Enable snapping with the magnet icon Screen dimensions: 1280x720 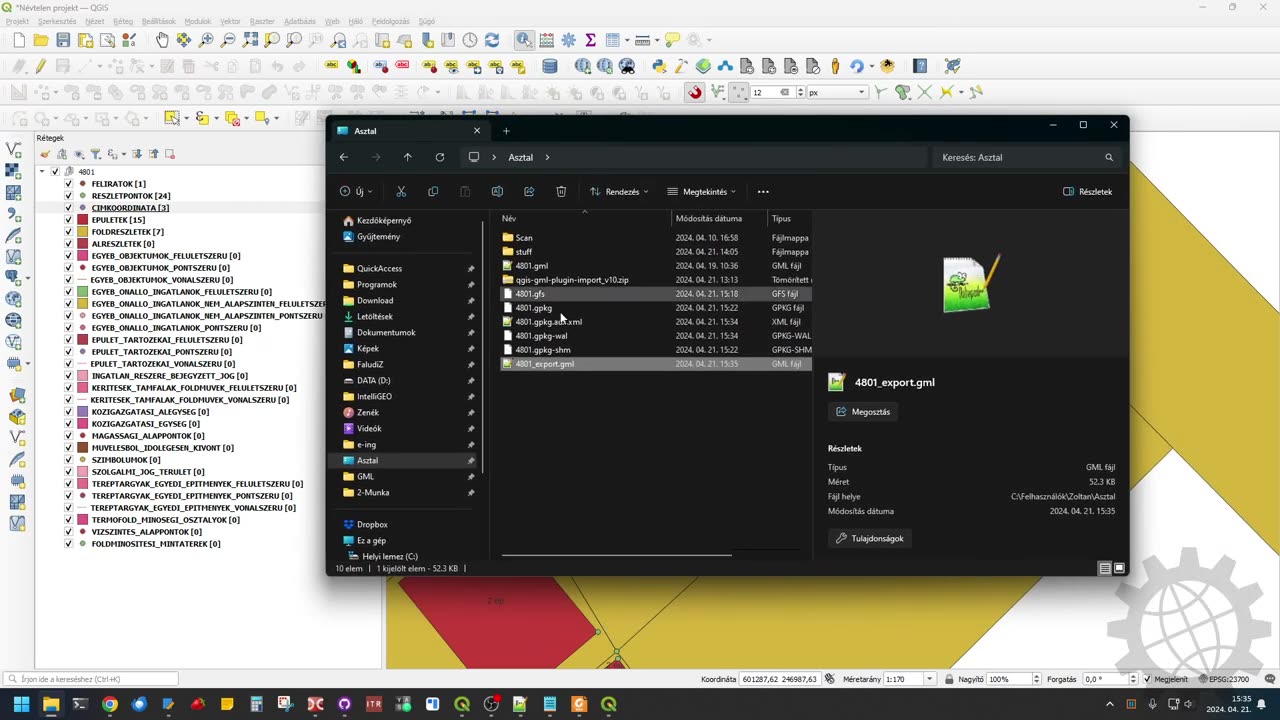click(695, 92)
